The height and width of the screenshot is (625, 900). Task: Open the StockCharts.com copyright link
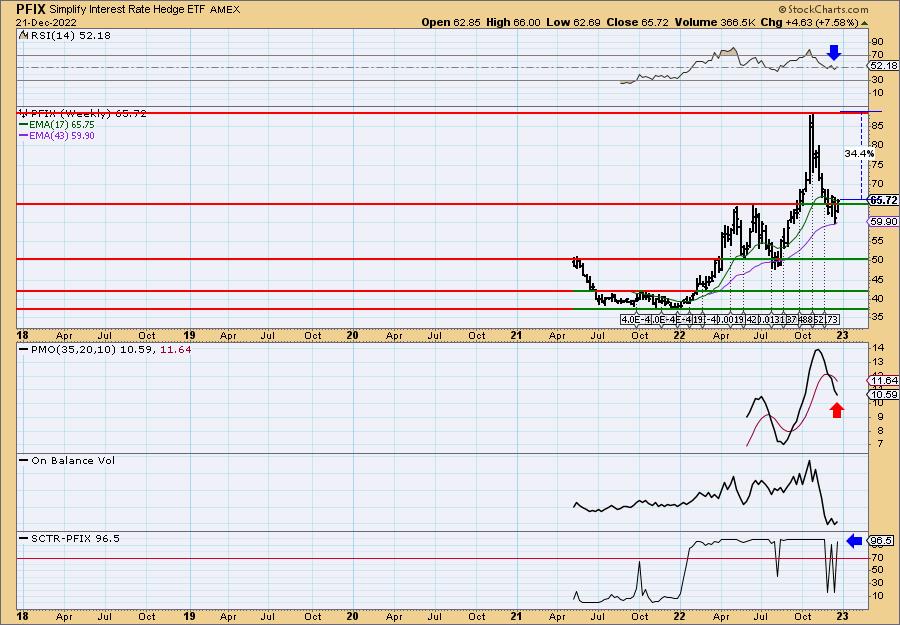[x=823, y=9]
